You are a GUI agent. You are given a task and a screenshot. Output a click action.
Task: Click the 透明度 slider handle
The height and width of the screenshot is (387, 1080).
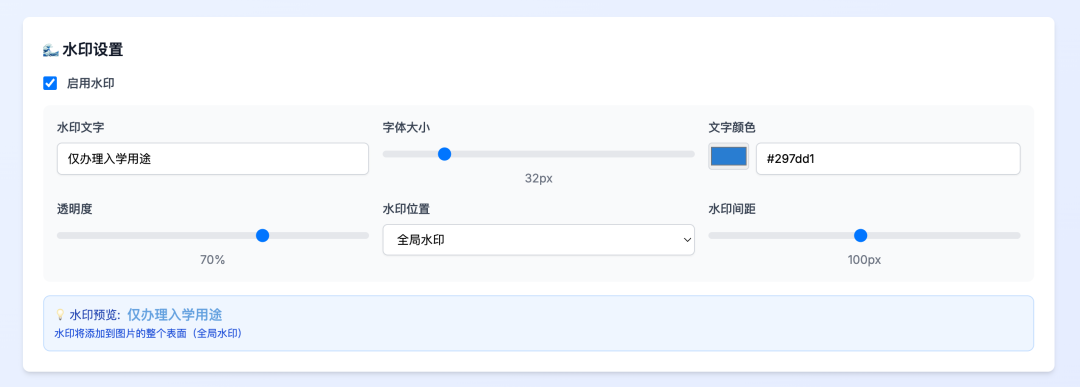tap(262, 236)
